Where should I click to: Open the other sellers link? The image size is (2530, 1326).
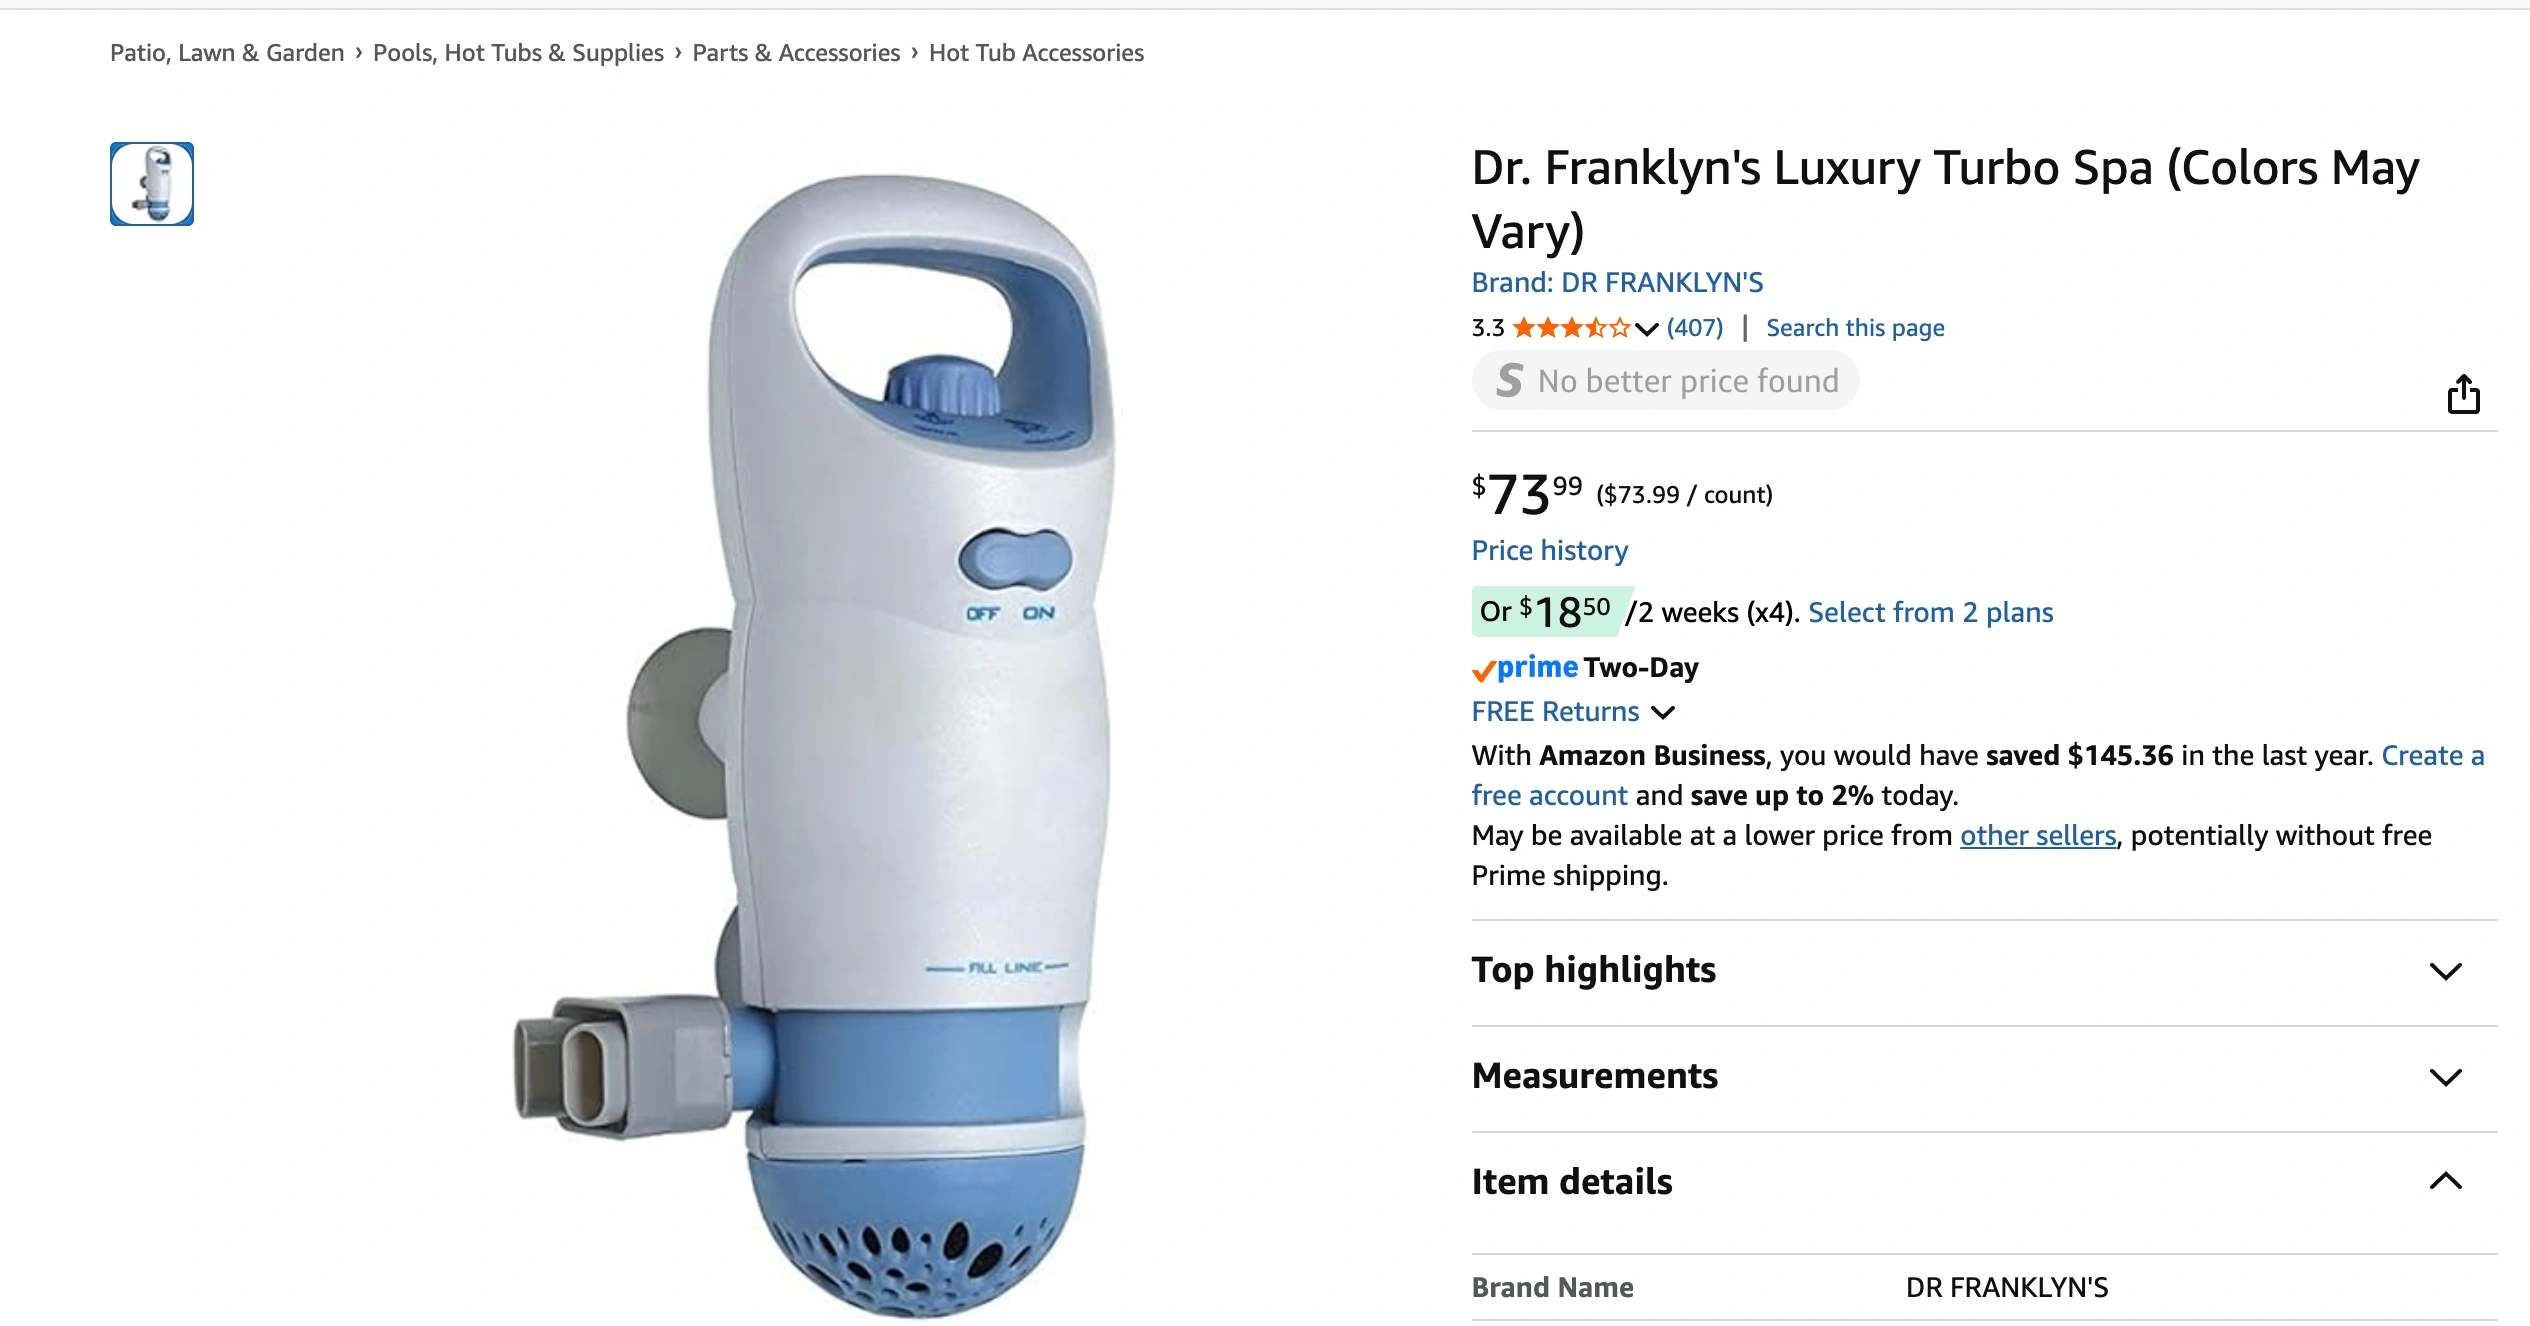pos(2037,836)
